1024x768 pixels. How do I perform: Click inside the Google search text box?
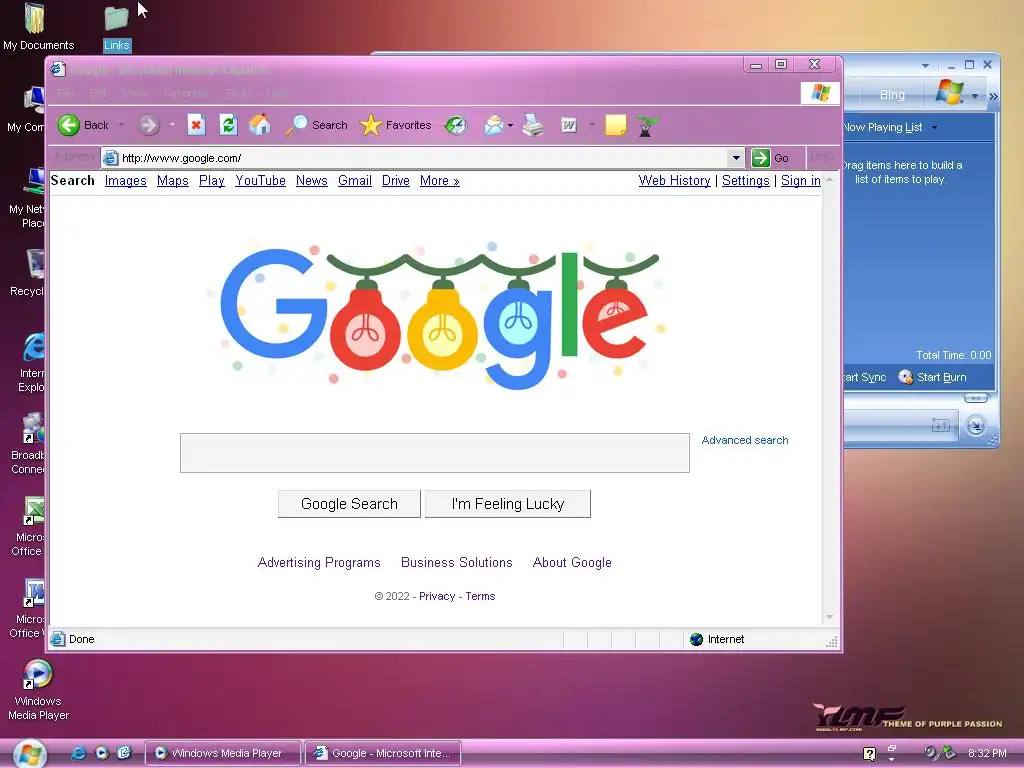click(x=435, y=453)
